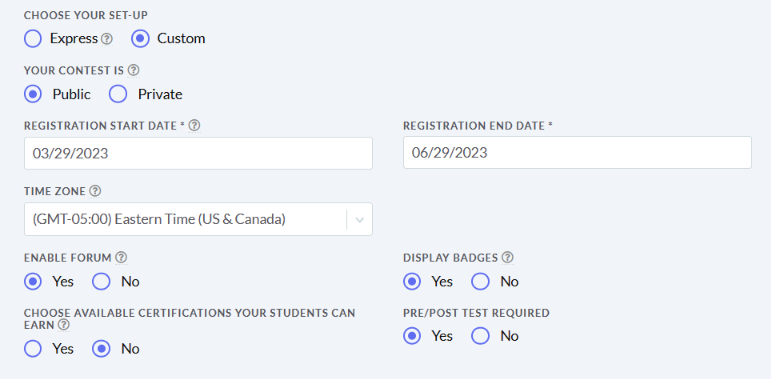Show help for Registration Start Date
The height and width of the screenshot is (379, 771).
[194, 125]
